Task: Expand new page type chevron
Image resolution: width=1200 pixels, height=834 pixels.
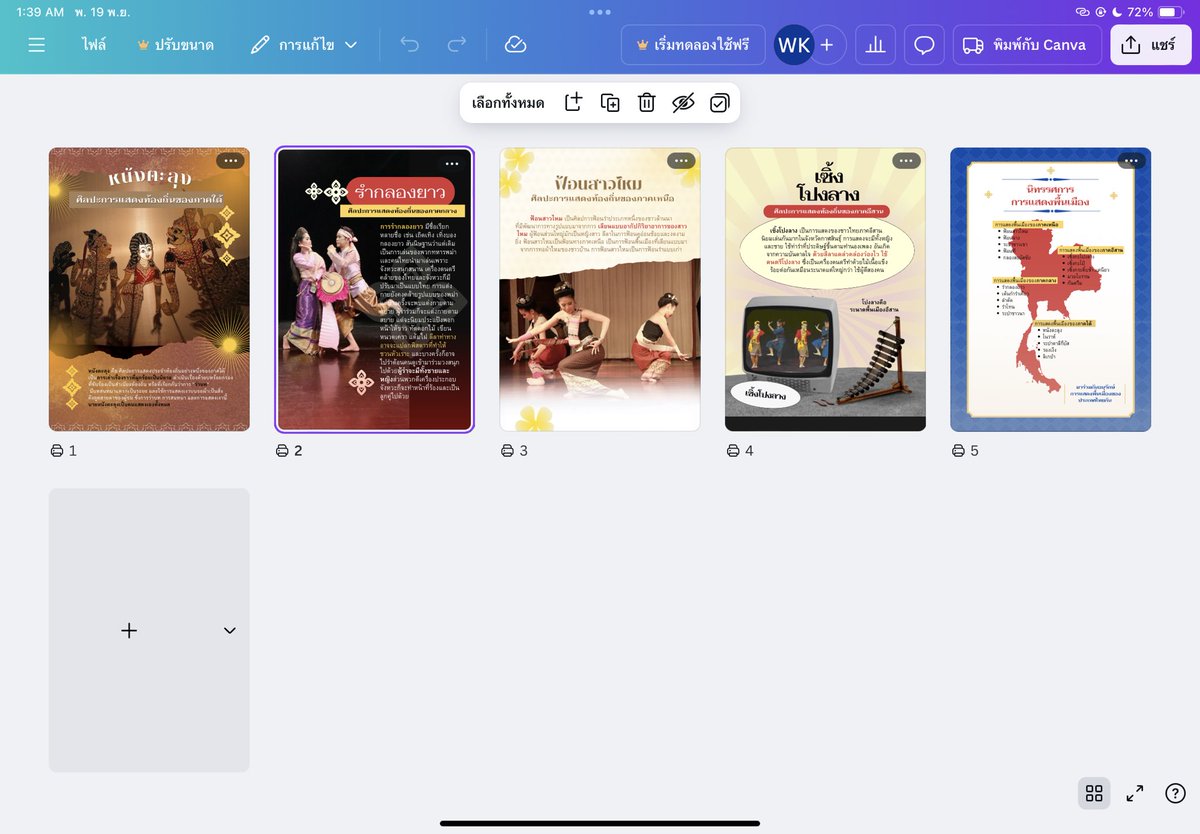Action: click(230, 630)
